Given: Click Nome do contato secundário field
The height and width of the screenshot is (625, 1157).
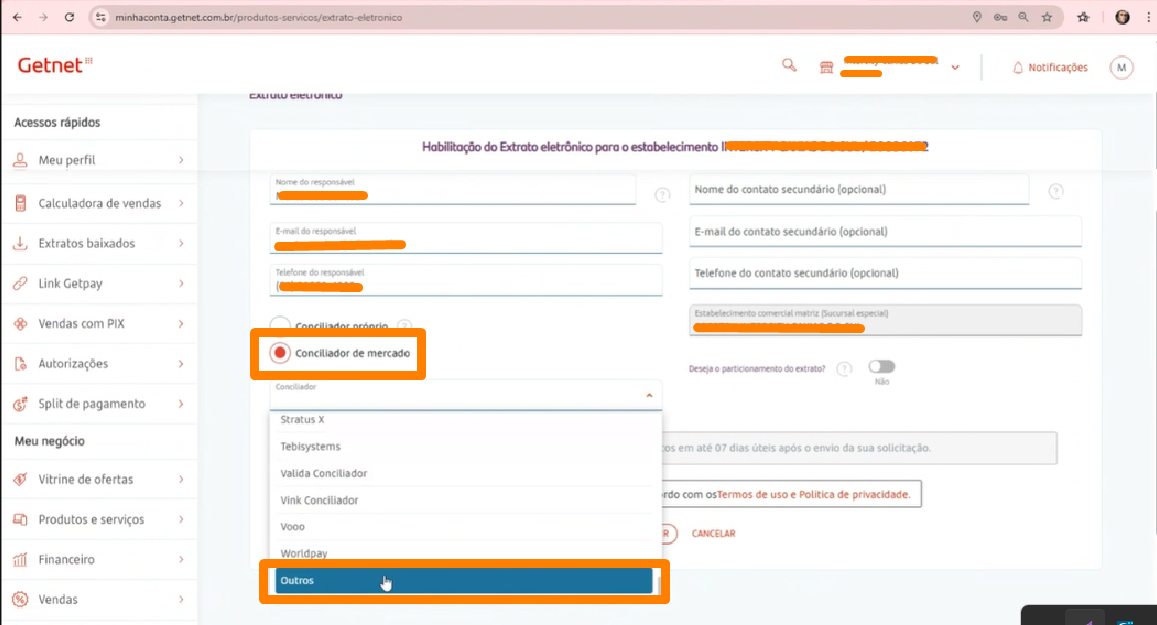Looking at the screenshot, I should [x=859, y=190].
